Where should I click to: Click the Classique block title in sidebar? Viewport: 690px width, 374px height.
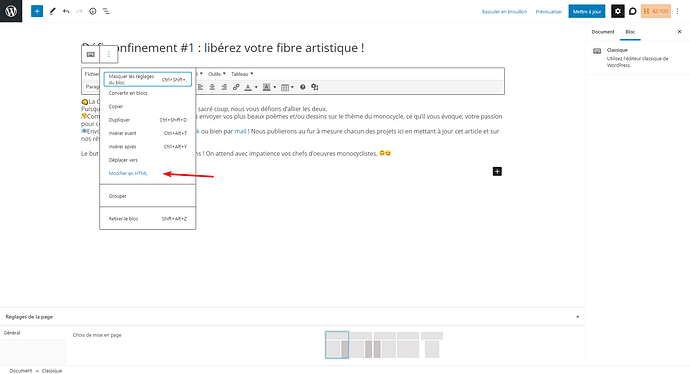coord(617,50)
